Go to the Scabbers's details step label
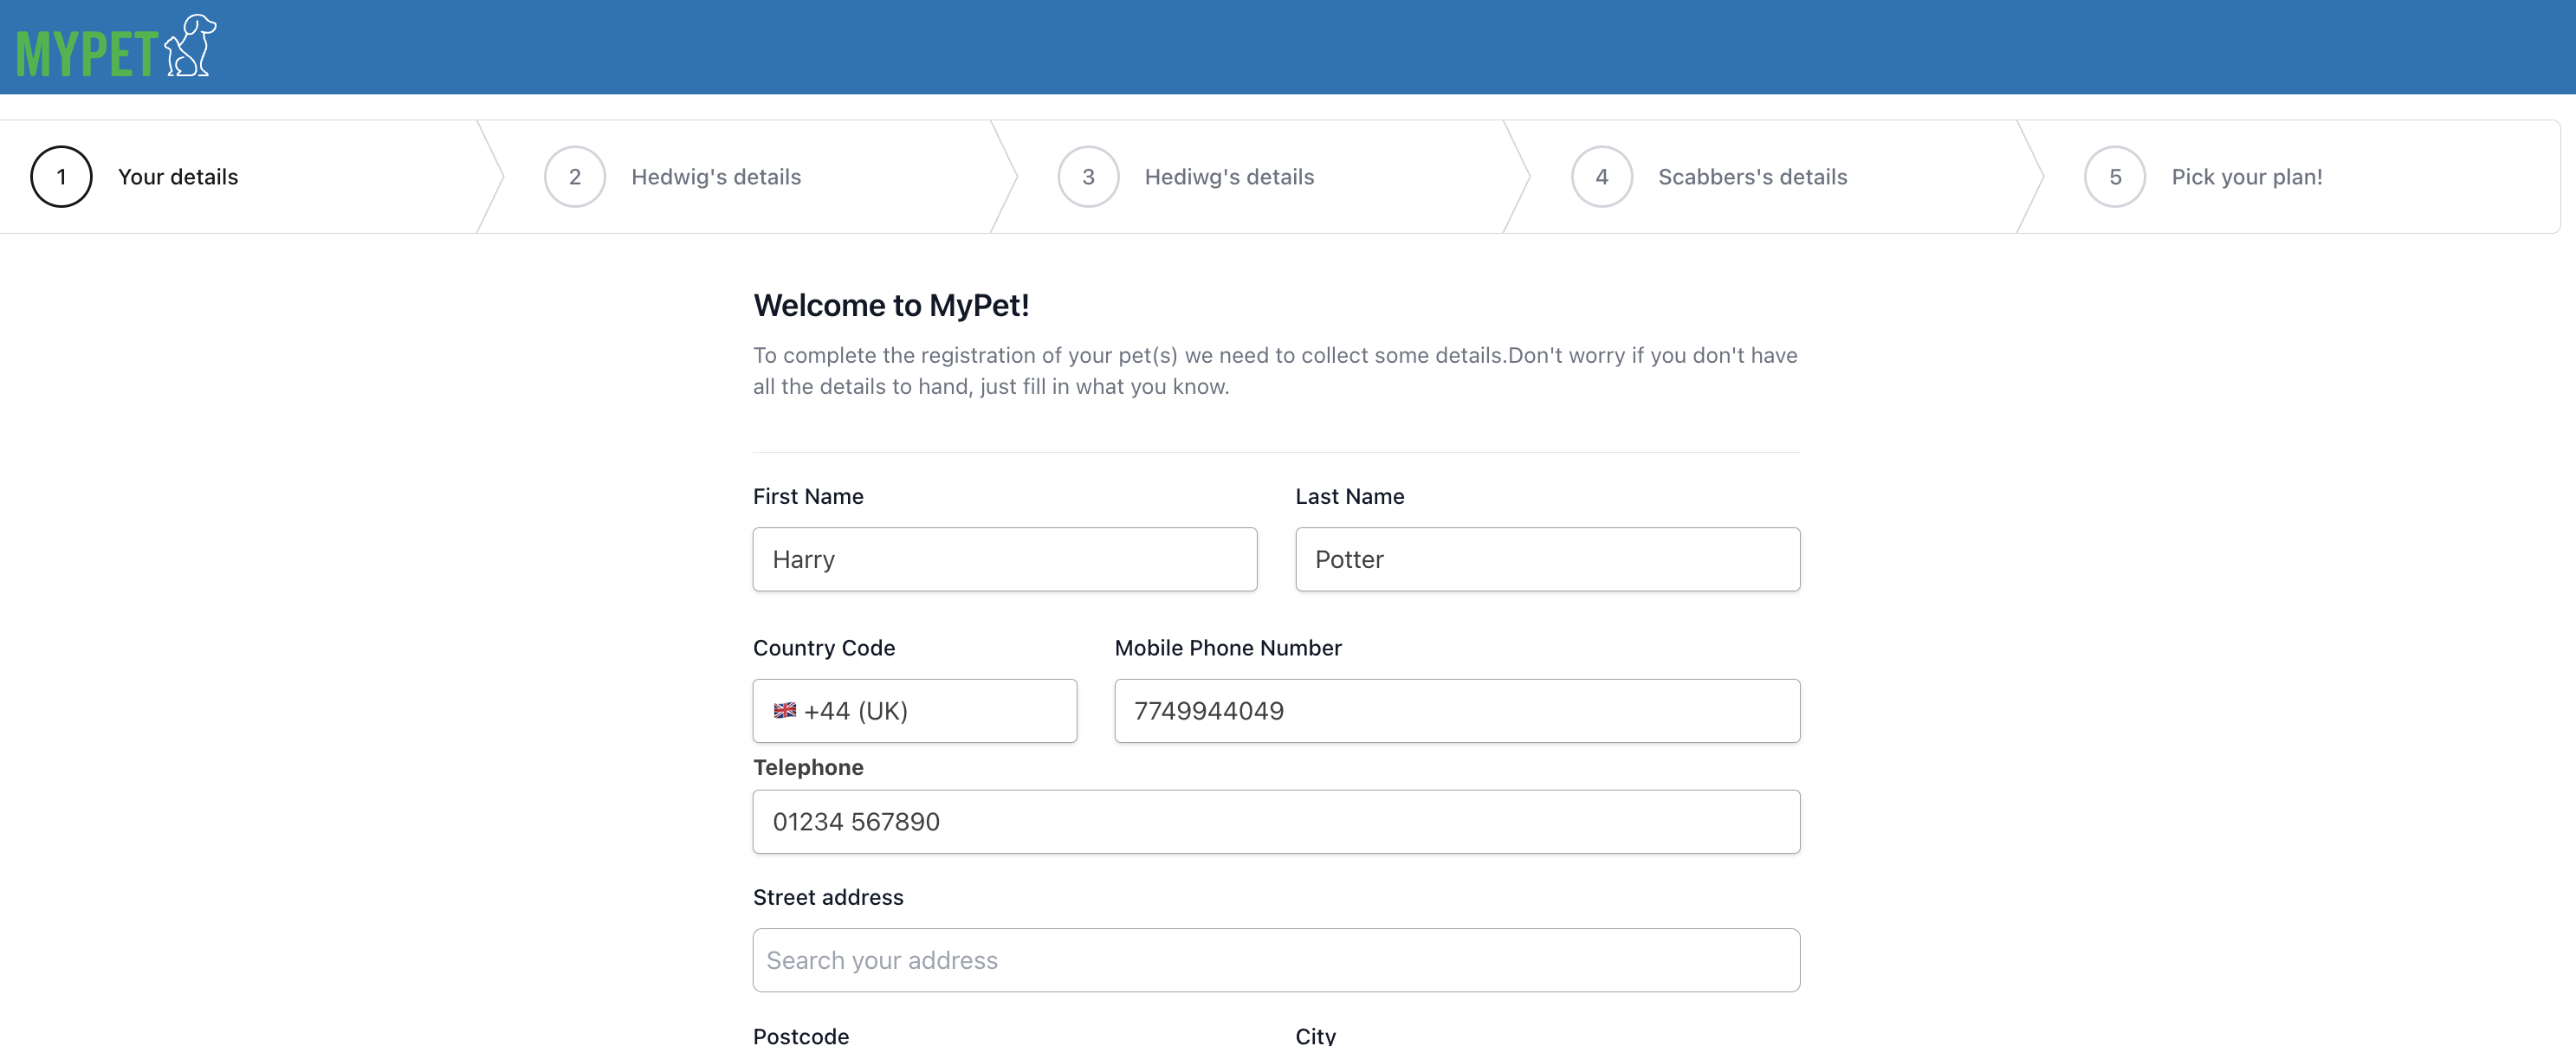Image resolution: width=2576 pixels, height=1046 pixels. (x=1752, y=177)
